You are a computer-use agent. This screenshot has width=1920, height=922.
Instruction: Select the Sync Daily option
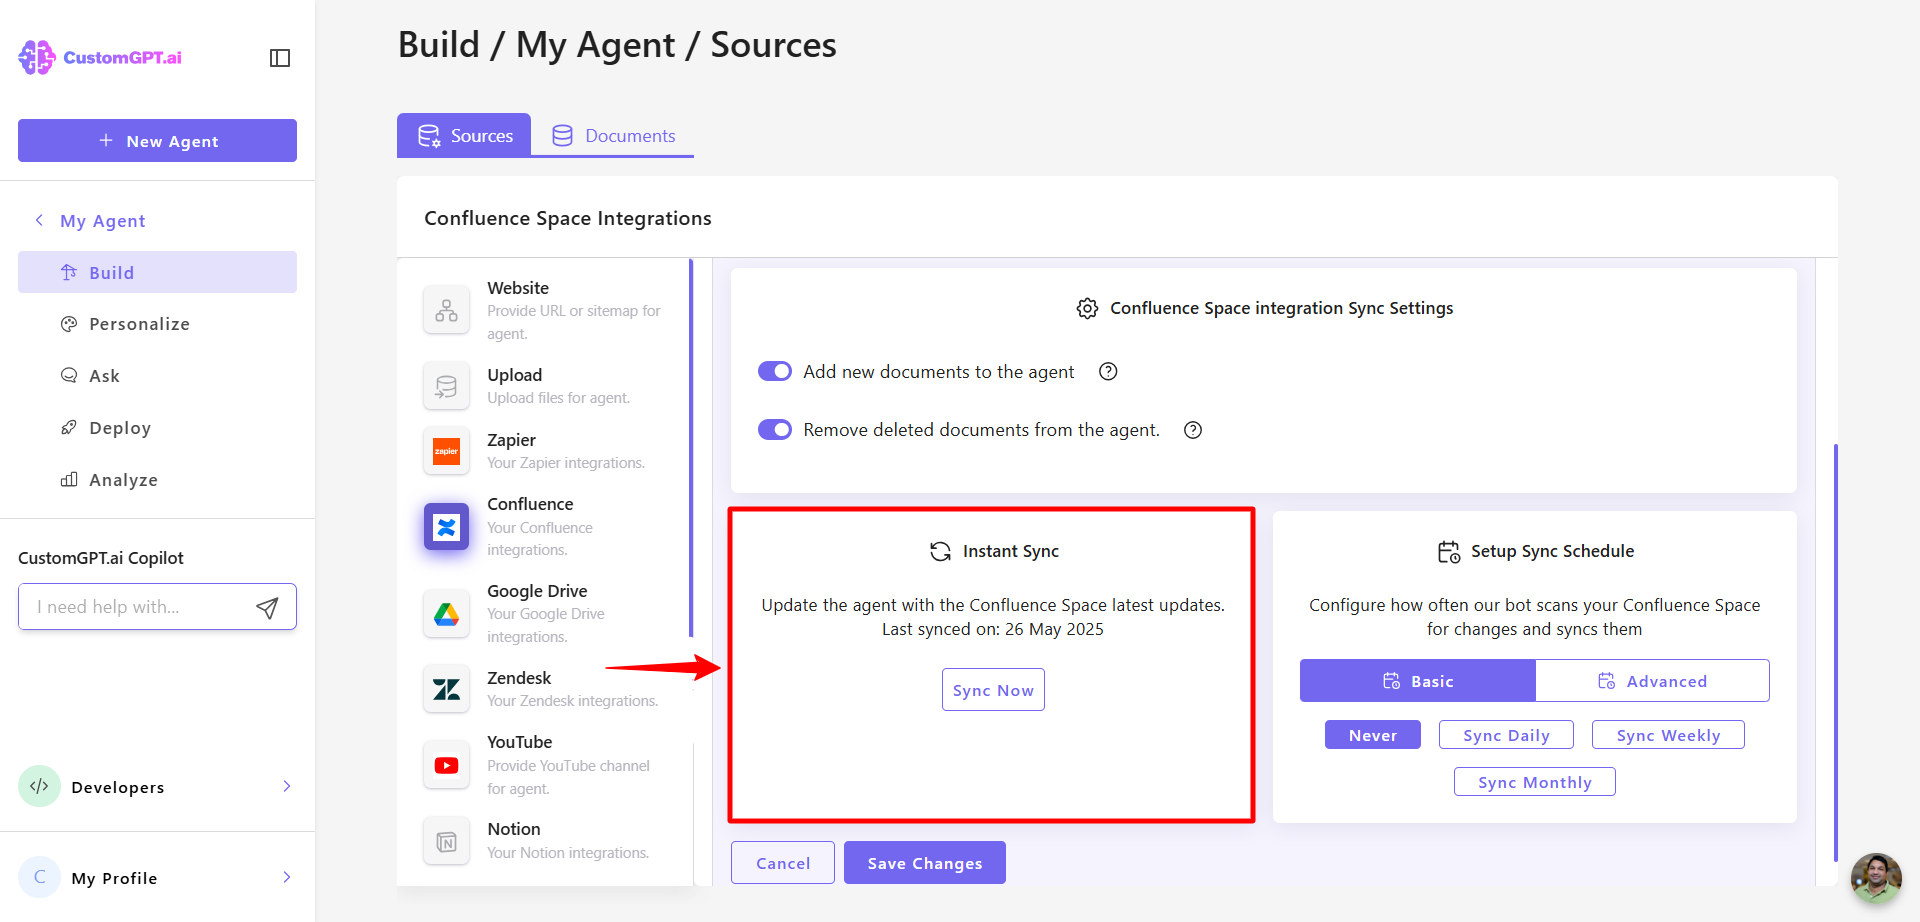tap(1506, 735)
